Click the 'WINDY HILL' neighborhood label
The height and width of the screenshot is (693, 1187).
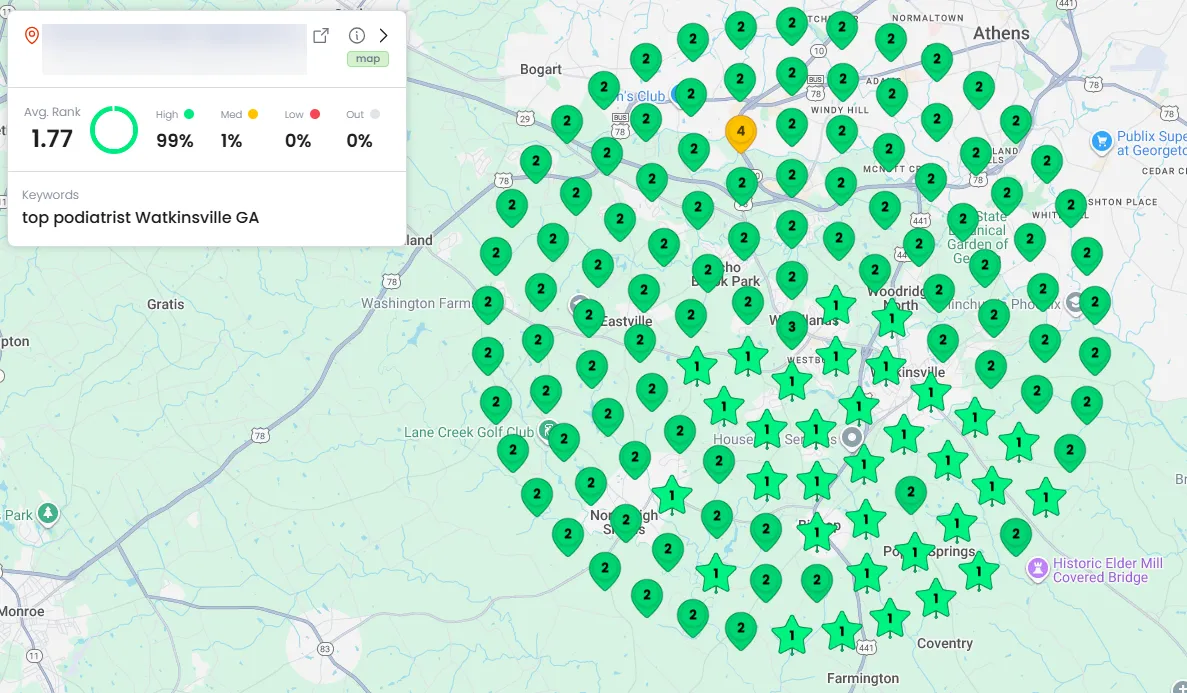tap(840, 111)
